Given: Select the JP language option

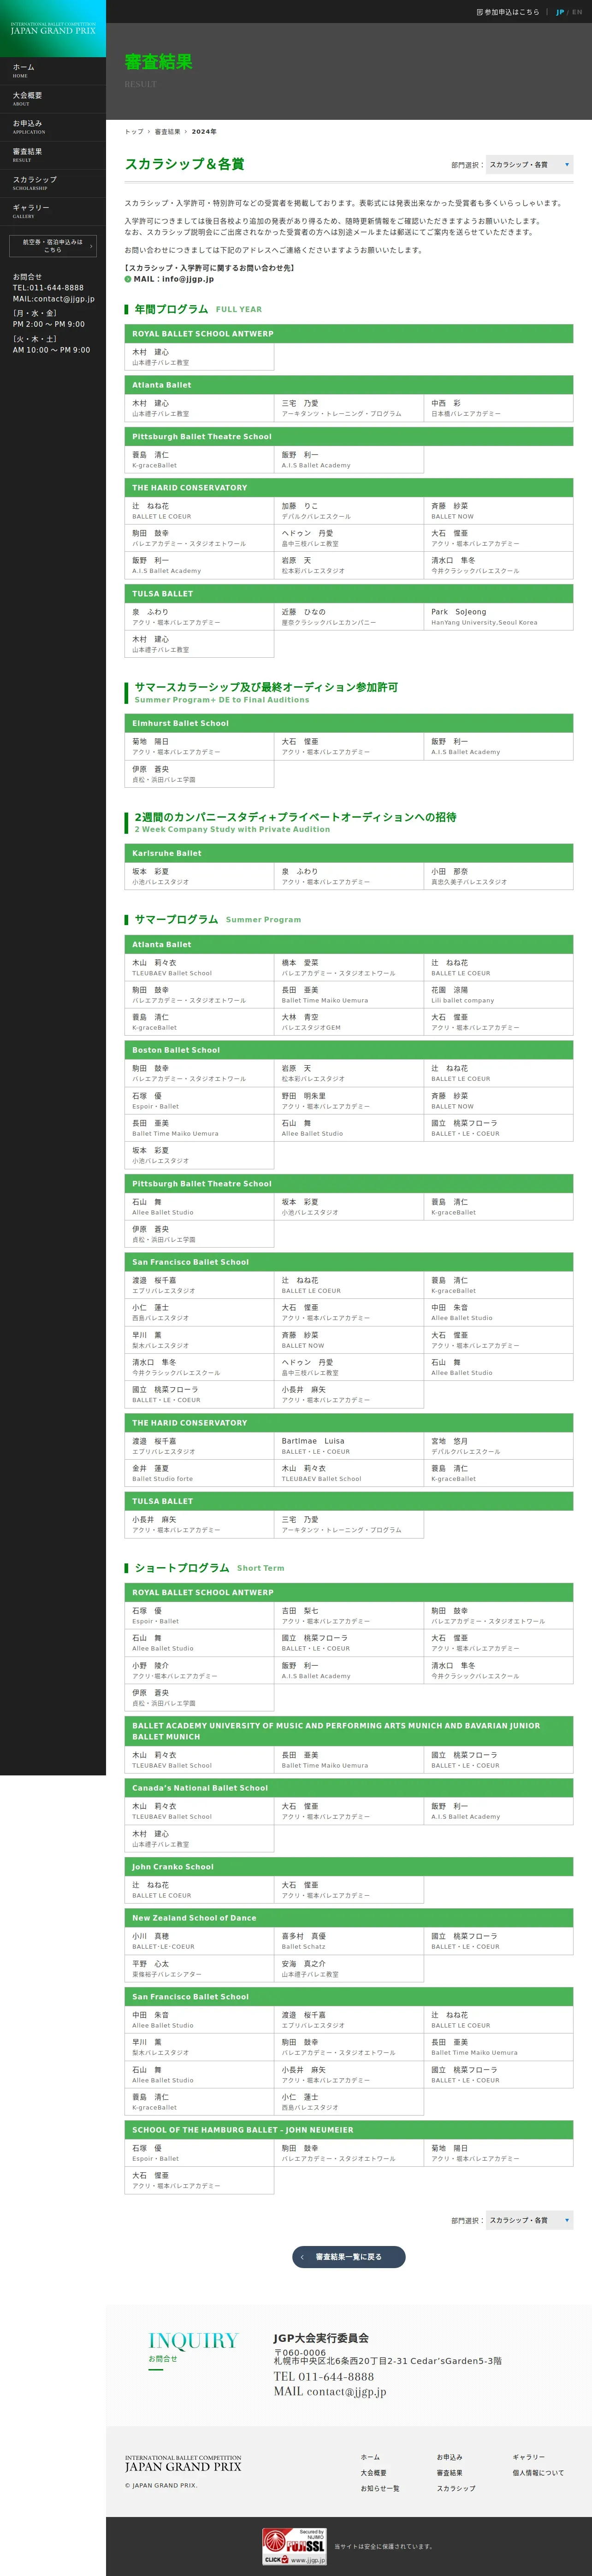Looking at the screenshot, I should (560, 12).
